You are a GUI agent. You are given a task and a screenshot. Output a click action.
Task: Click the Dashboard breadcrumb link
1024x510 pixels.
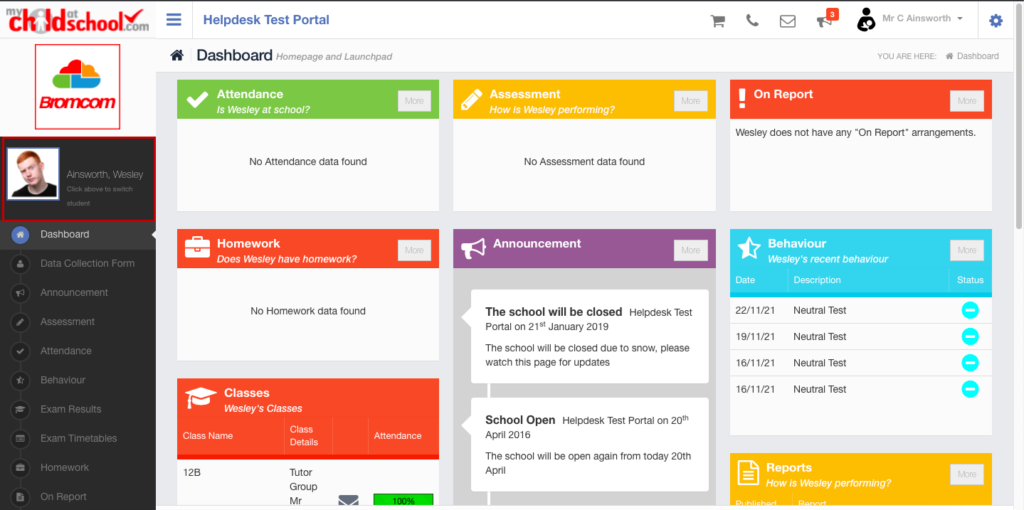coord(977,56)
